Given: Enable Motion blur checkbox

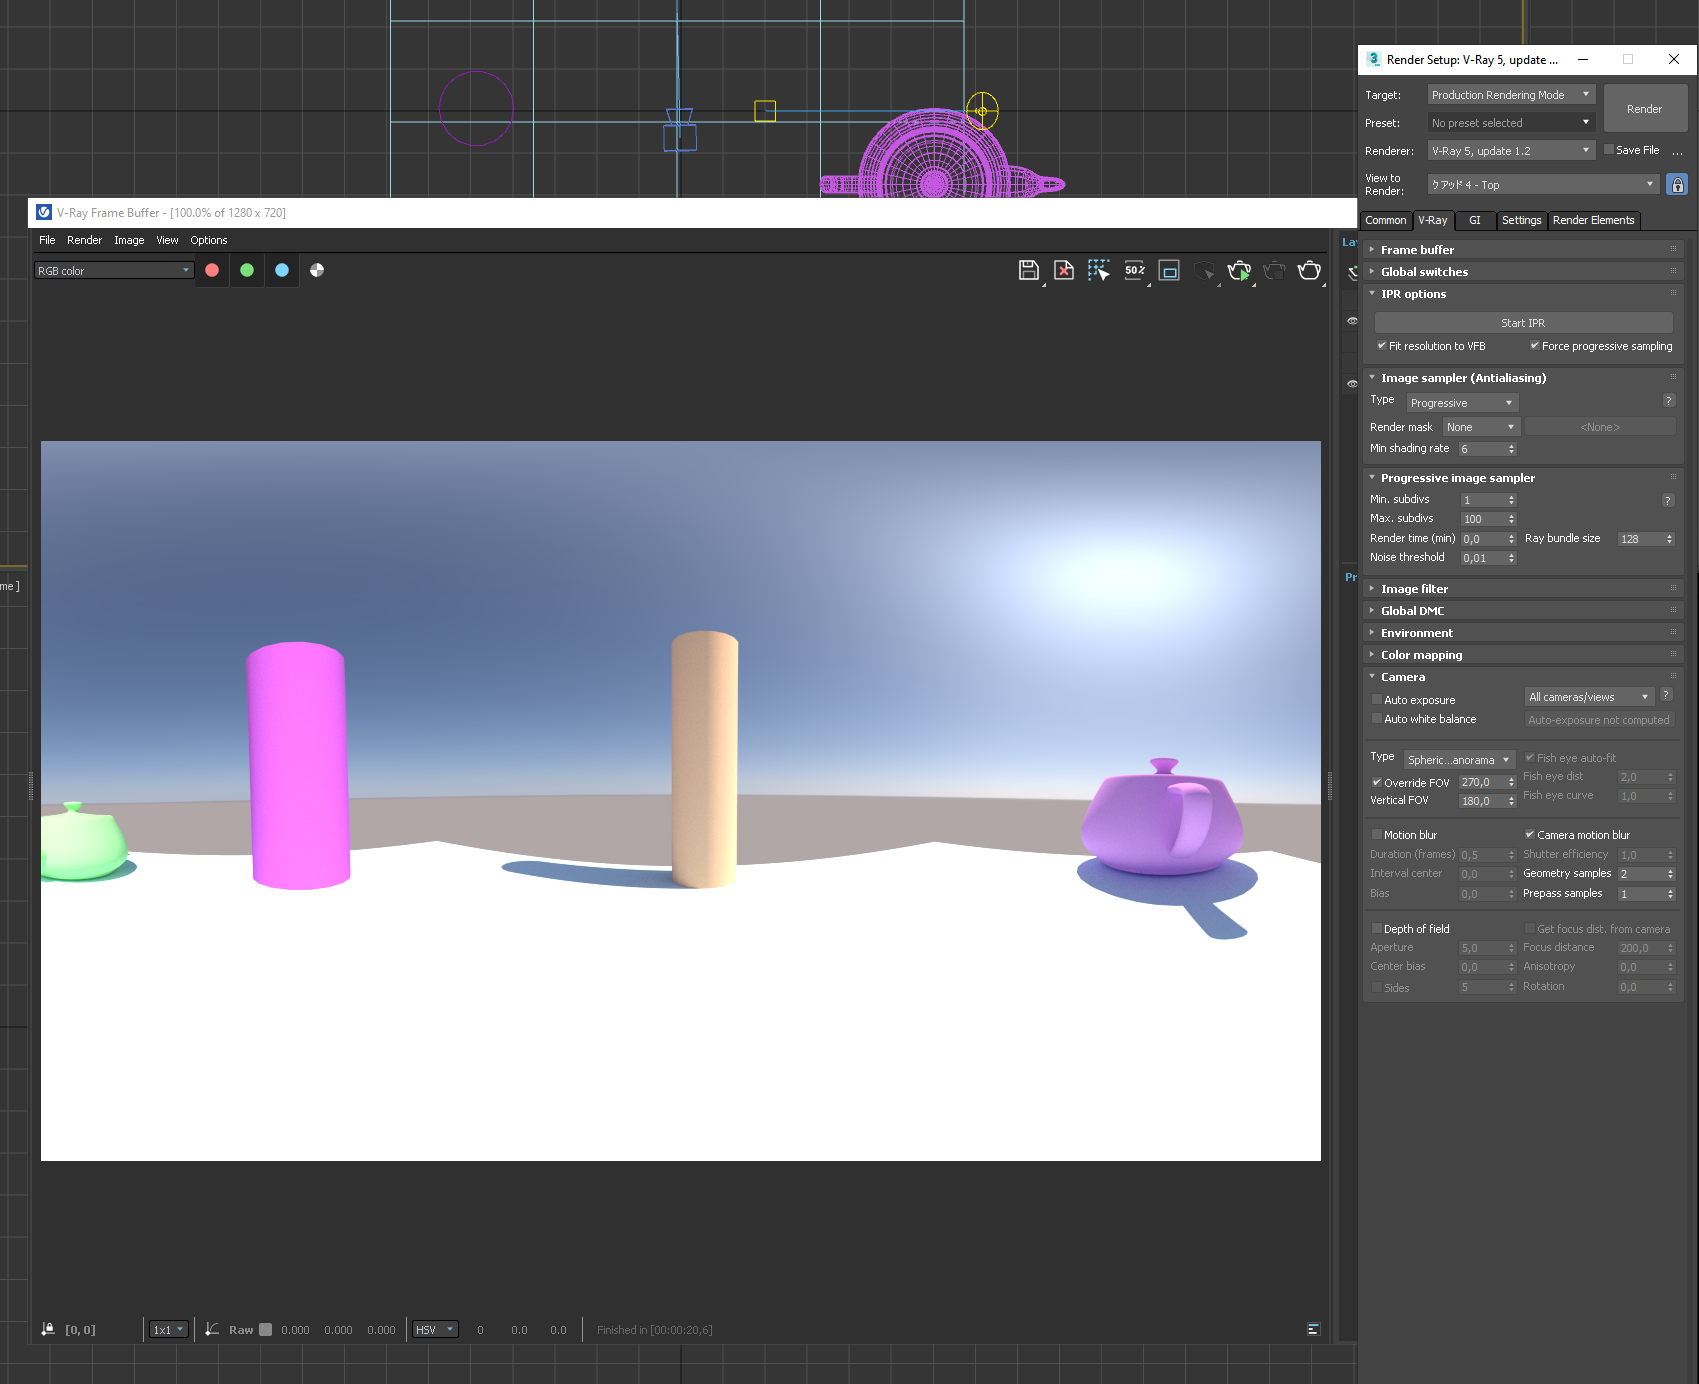Looking at the screenshot, I should (x=1376, y=834).
